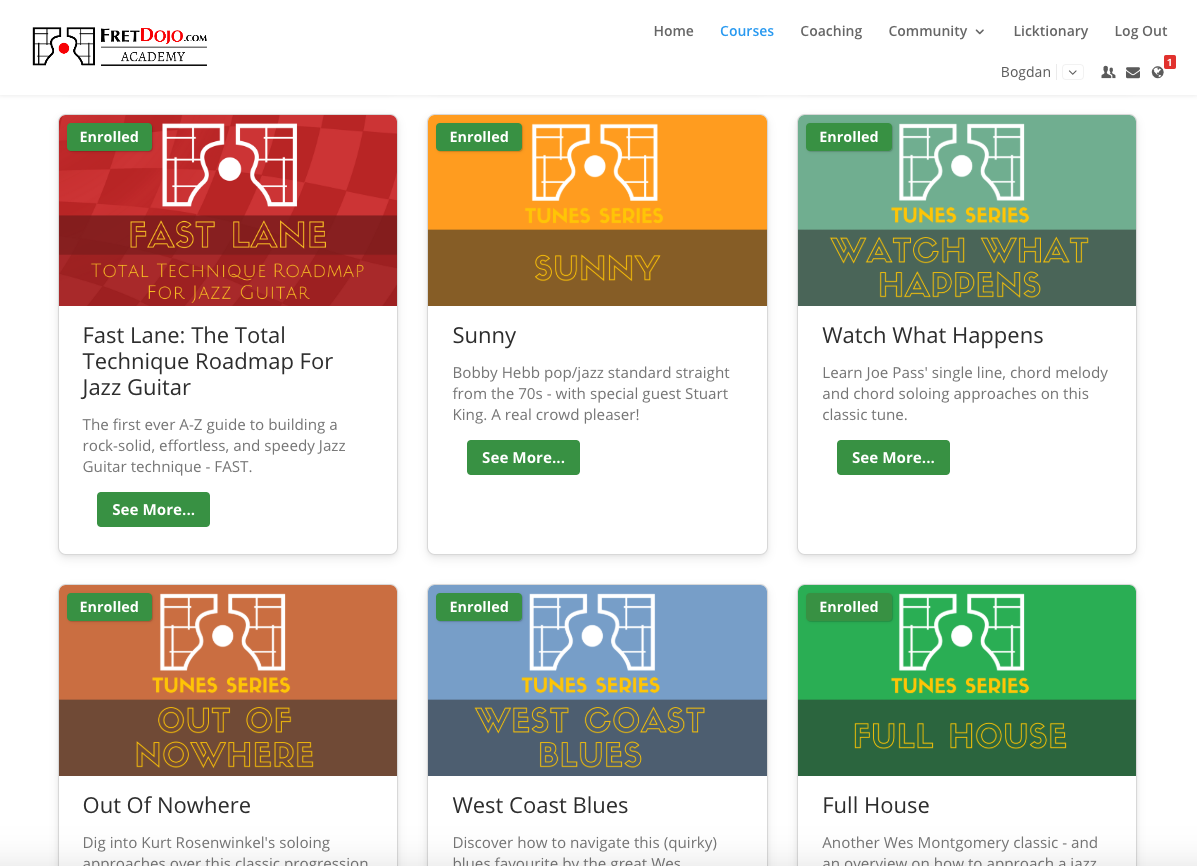The height and width of the screenshot is (866, 1197).
Task: Go to the Home page
Action: 673,31
